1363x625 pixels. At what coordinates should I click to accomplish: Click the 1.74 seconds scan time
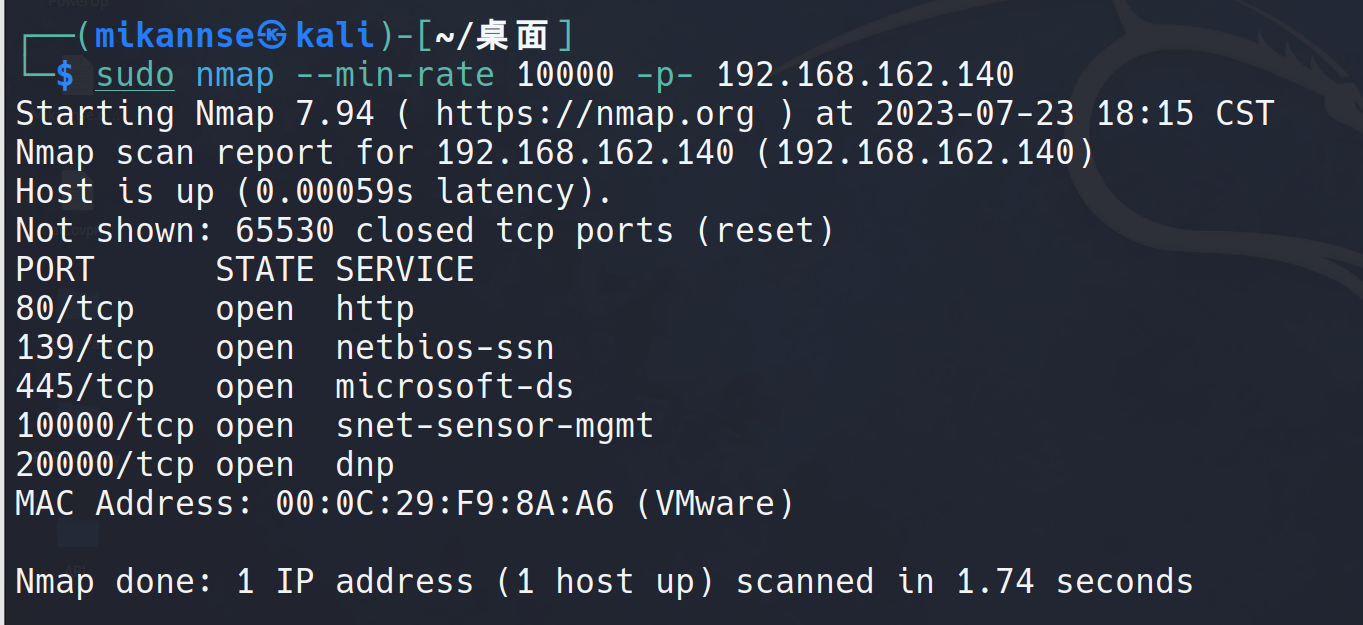[1074, 581]
